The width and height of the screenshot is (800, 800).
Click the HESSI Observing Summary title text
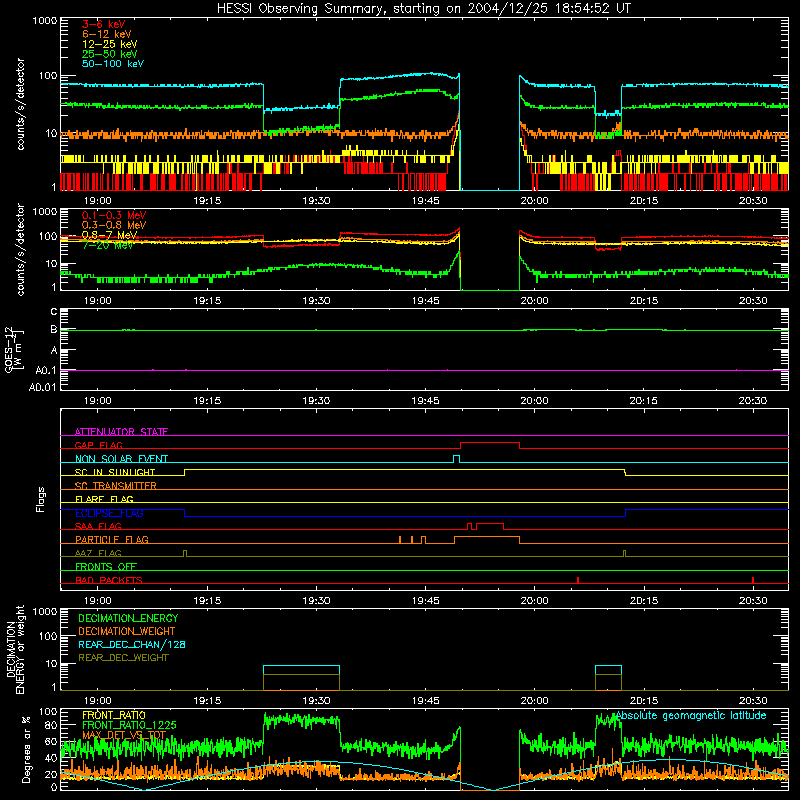click(x=423, y=9)
